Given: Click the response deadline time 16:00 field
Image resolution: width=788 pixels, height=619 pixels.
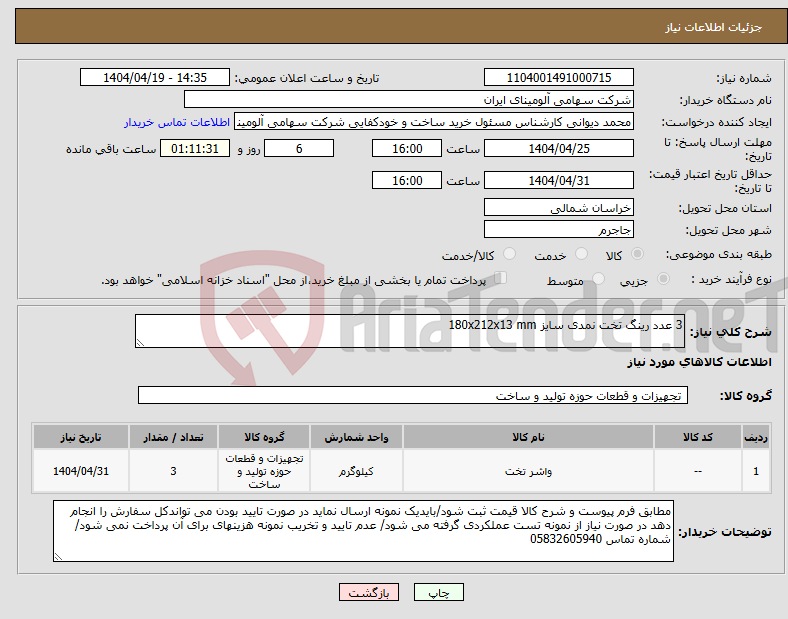Looking at the screenshot, I should (x=407, y=148).
